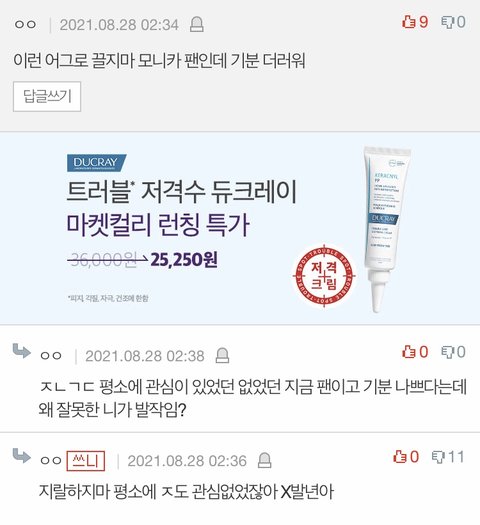Click the reply arrow icon beside 02:38 comment

click(22, 351)
